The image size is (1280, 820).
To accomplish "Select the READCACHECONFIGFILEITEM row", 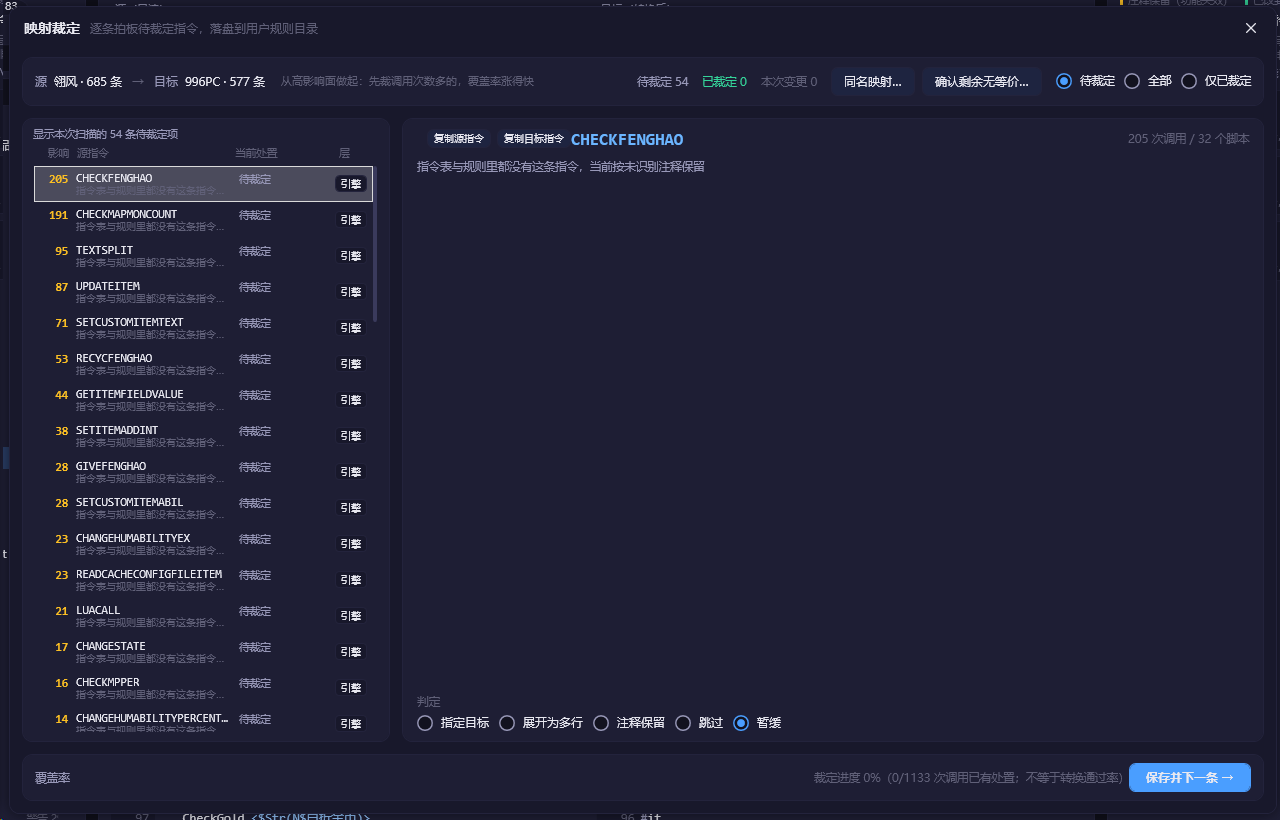I will coord(203,580).
